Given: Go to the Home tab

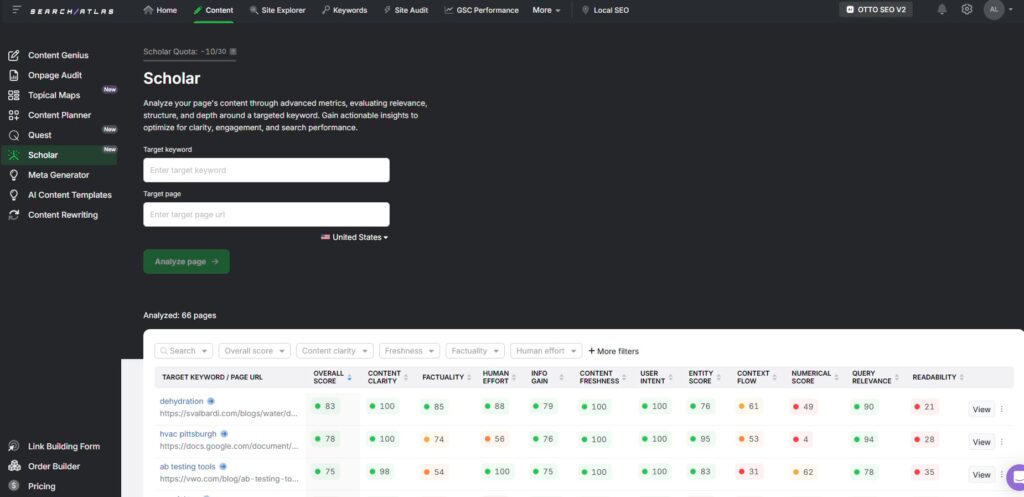Looking at the screenshot, I should (160, 10).
